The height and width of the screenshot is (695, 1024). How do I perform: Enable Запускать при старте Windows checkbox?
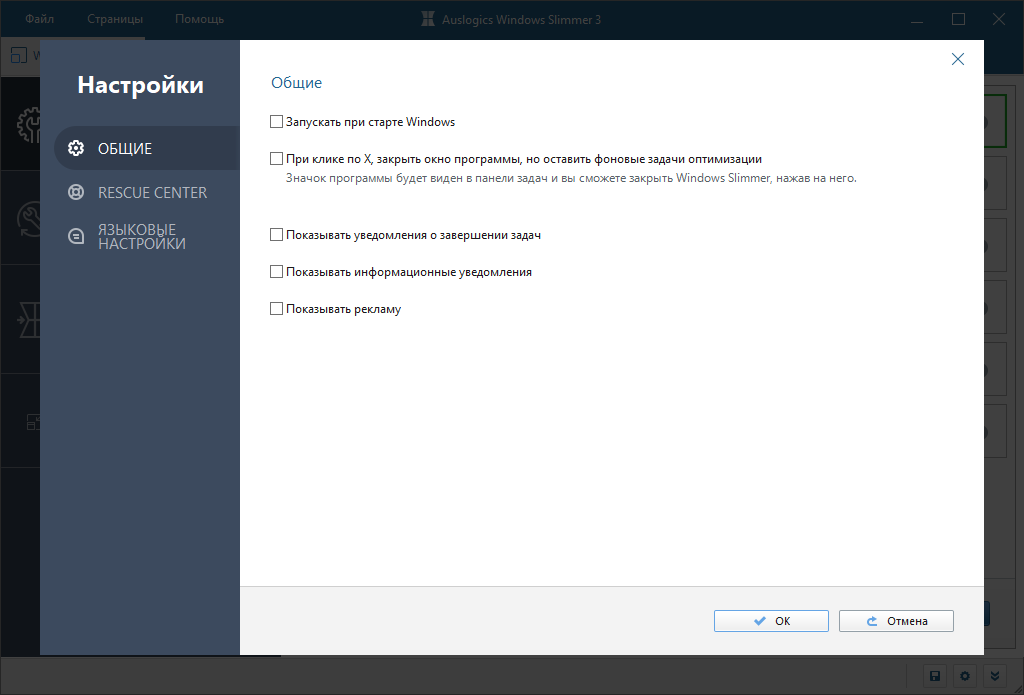pyautogui.click(x=276, y=121)
